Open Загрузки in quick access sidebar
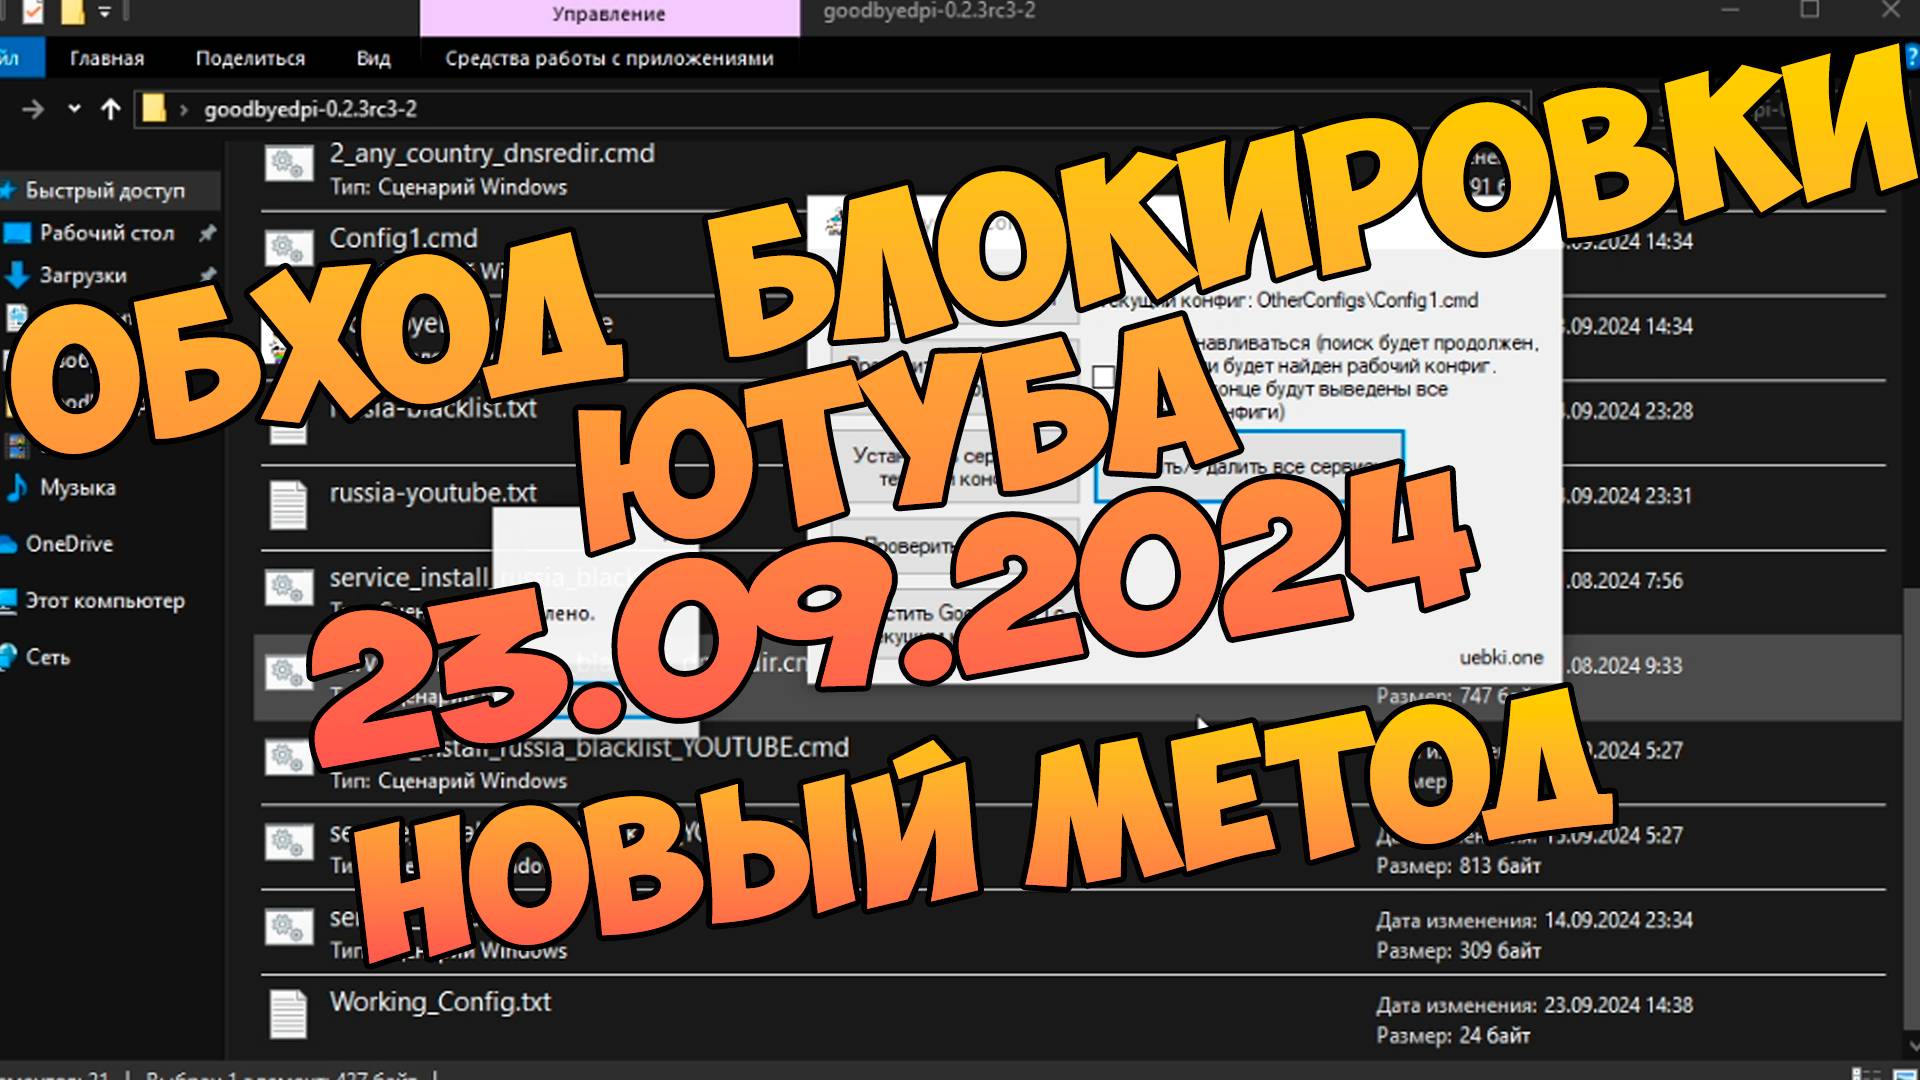The image size is (1920, 1080). pyautogui.click(x=82, y=275)
